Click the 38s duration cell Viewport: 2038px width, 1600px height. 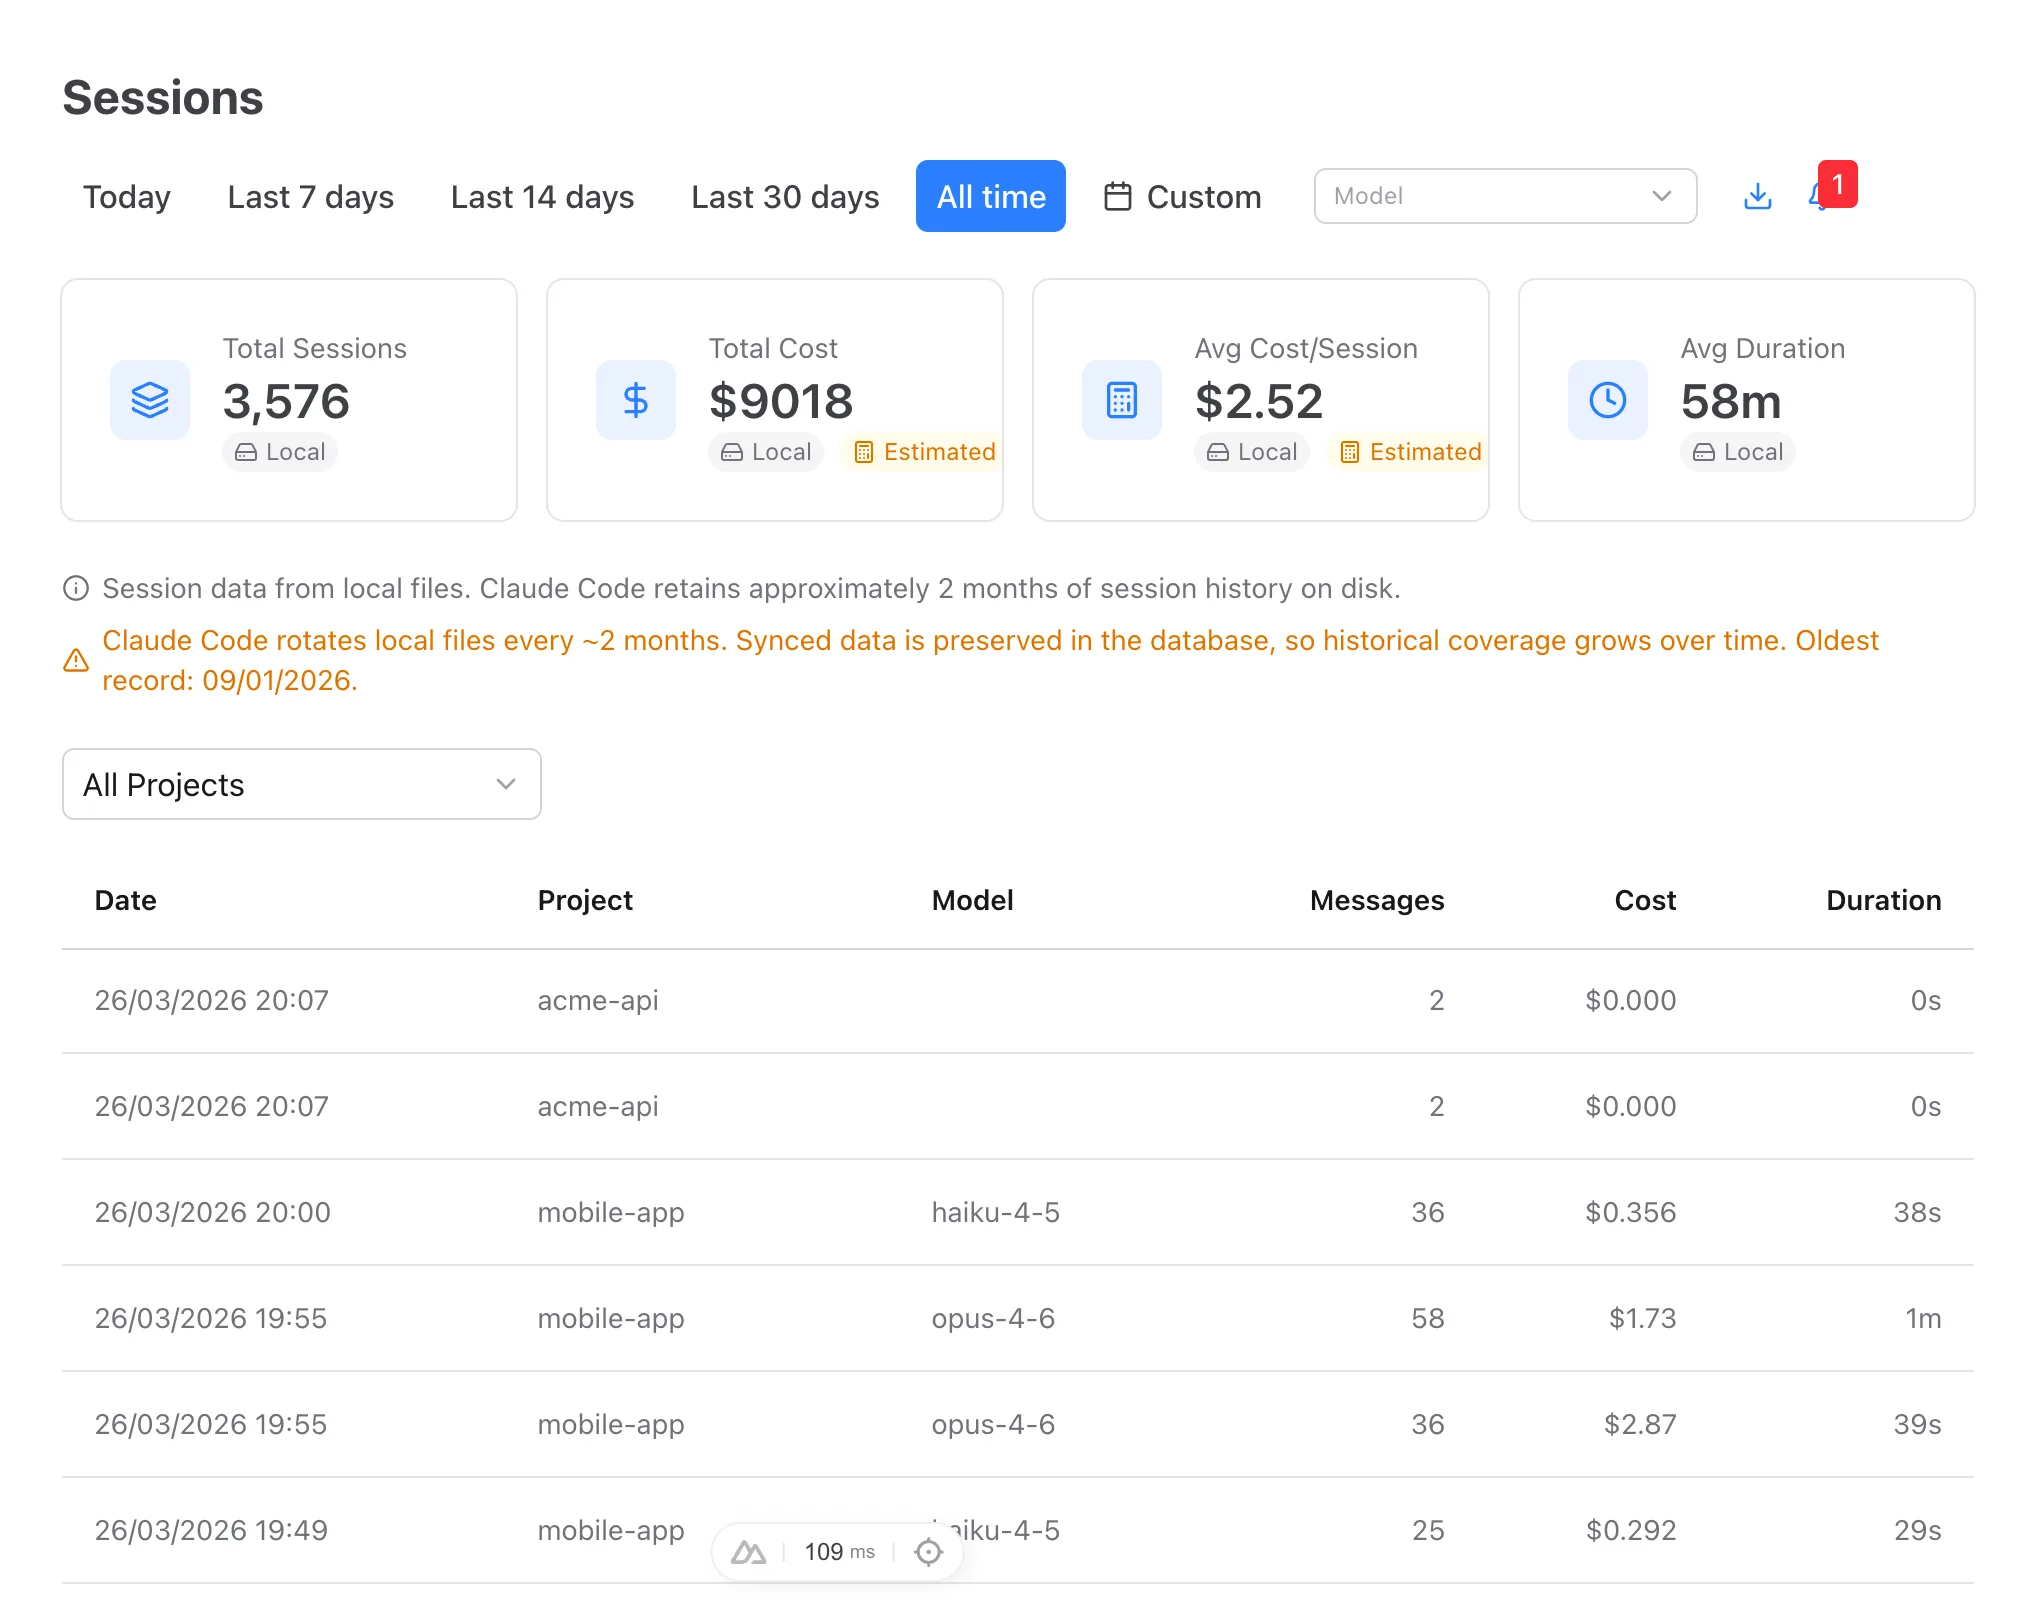(x=1917, y=1212)
